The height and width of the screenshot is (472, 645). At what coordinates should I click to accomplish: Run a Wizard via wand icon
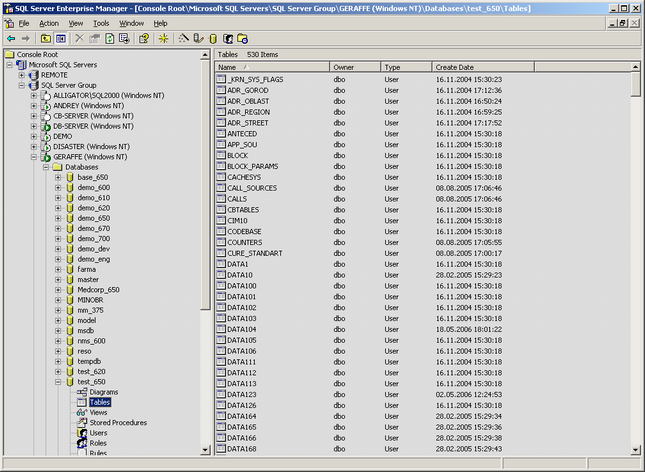coord(183,39)
